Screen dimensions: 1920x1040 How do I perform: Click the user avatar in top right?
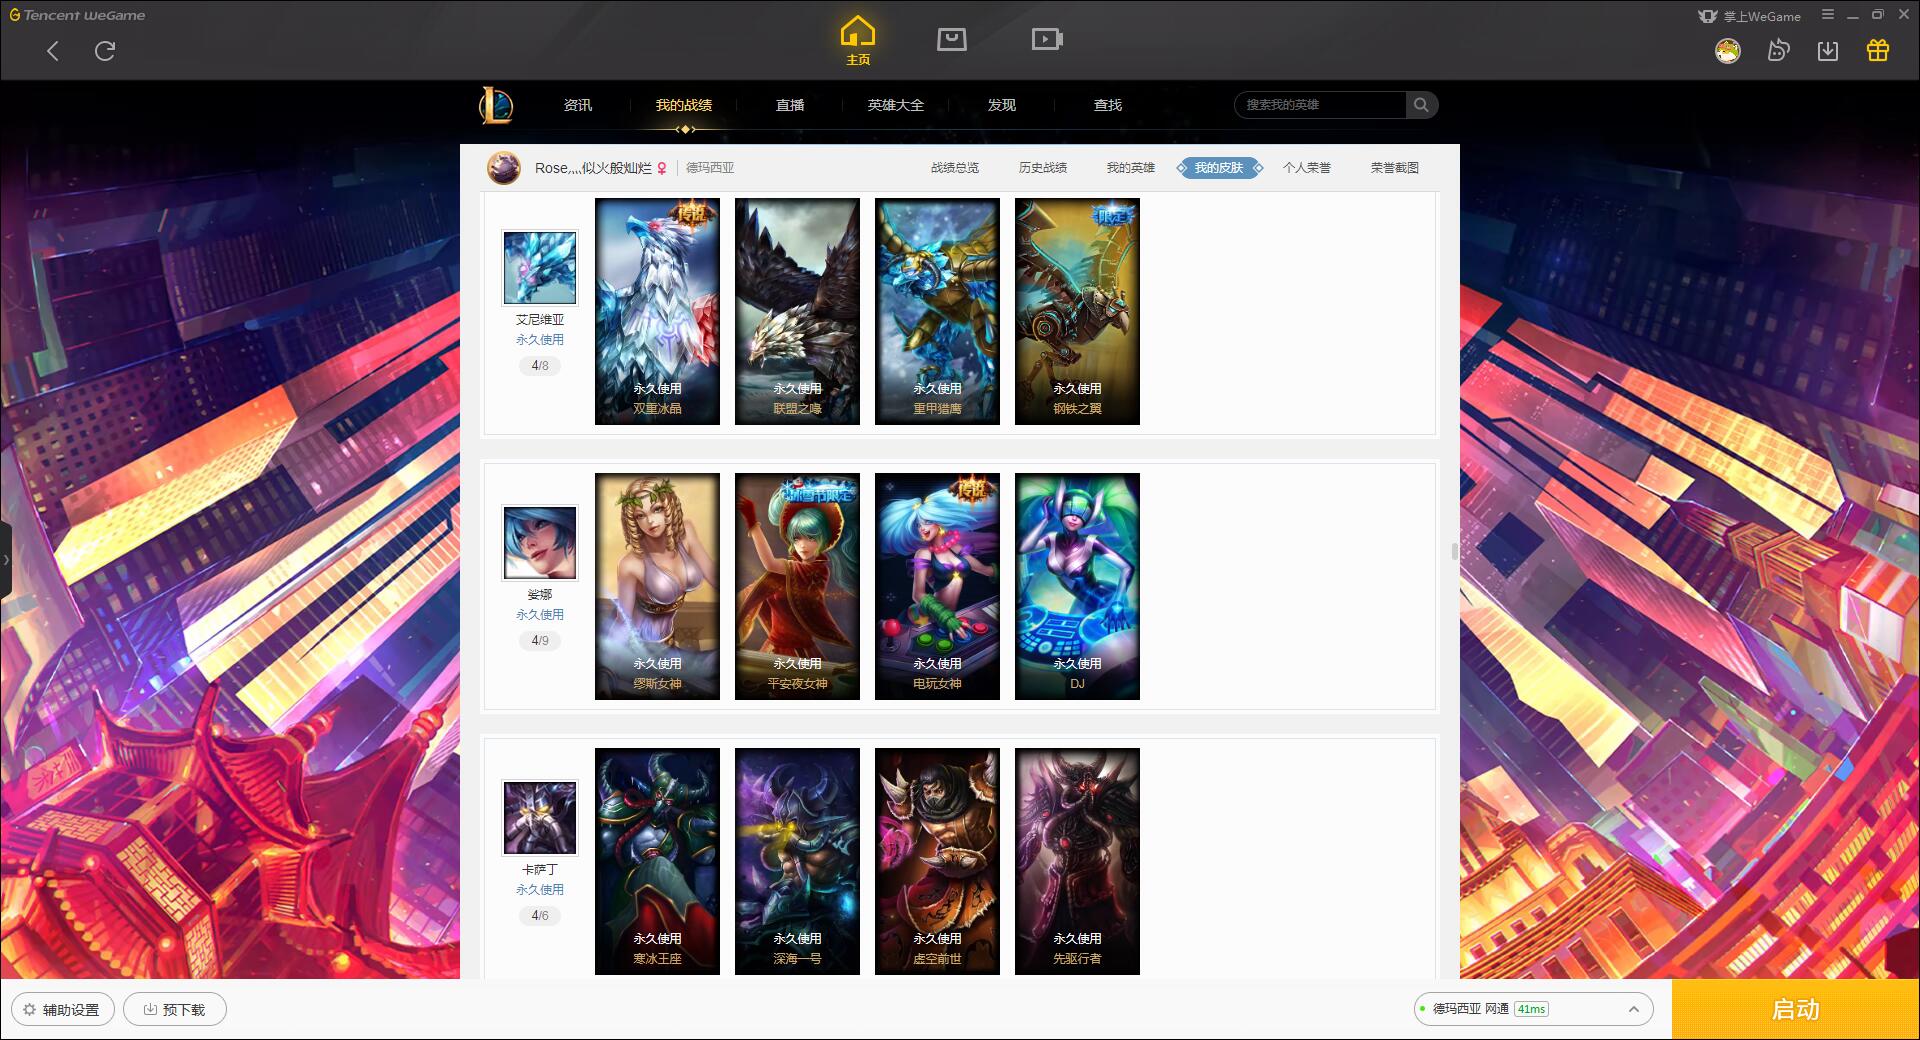[x=1727, y=51]
